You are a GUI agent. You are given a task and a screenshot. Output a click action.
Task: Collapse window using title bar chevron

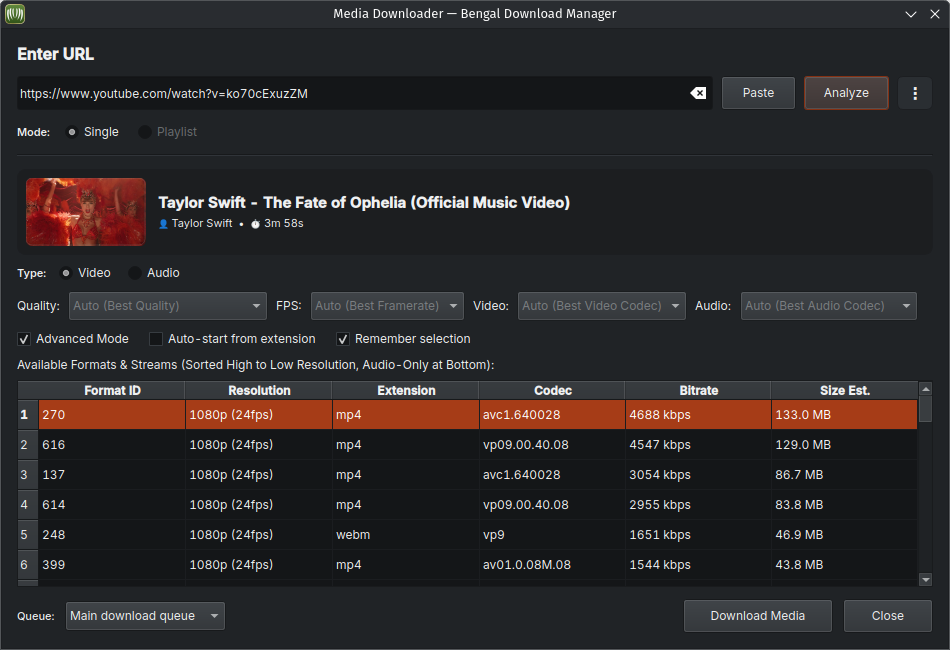click(911, 14)
